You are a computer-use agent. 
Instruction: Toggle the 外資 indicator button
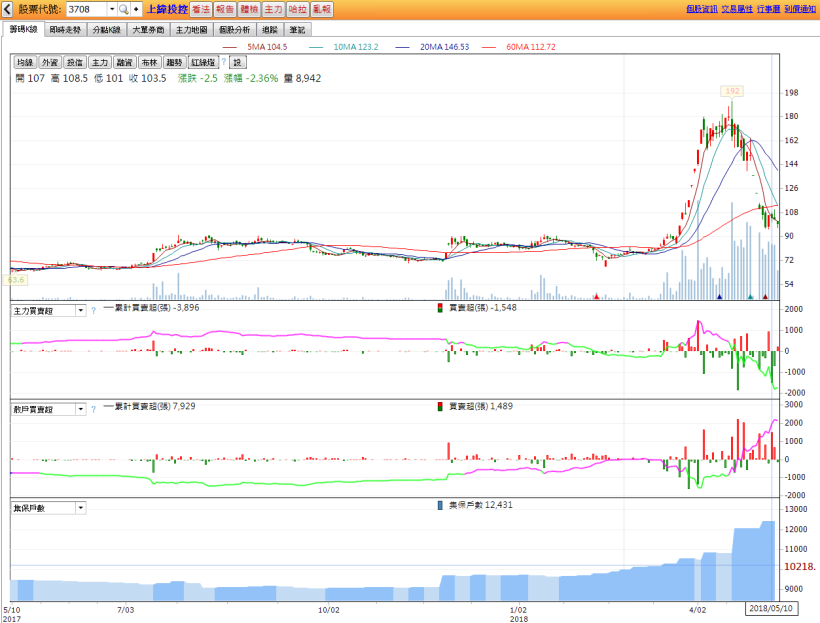coord(50,62)
